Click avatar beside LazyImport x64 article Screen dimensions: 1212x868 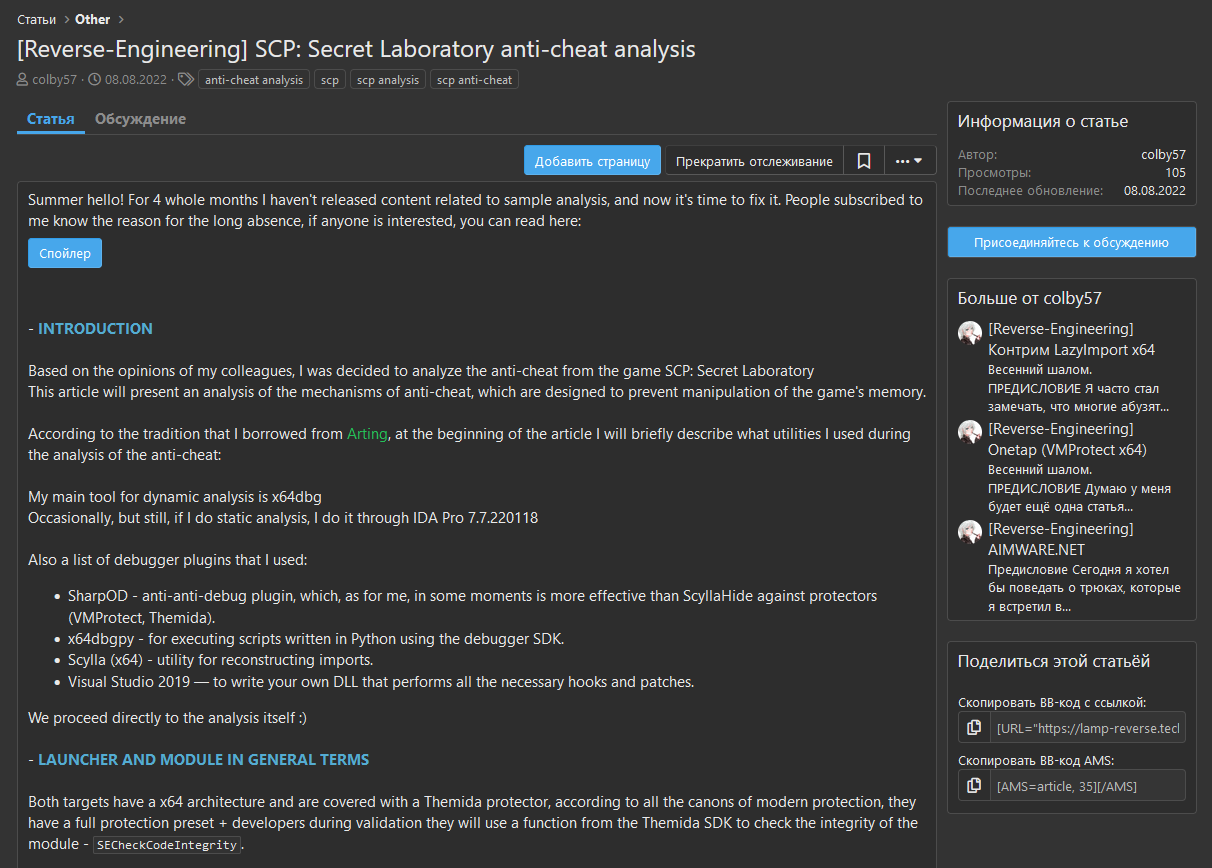(970, 333)
